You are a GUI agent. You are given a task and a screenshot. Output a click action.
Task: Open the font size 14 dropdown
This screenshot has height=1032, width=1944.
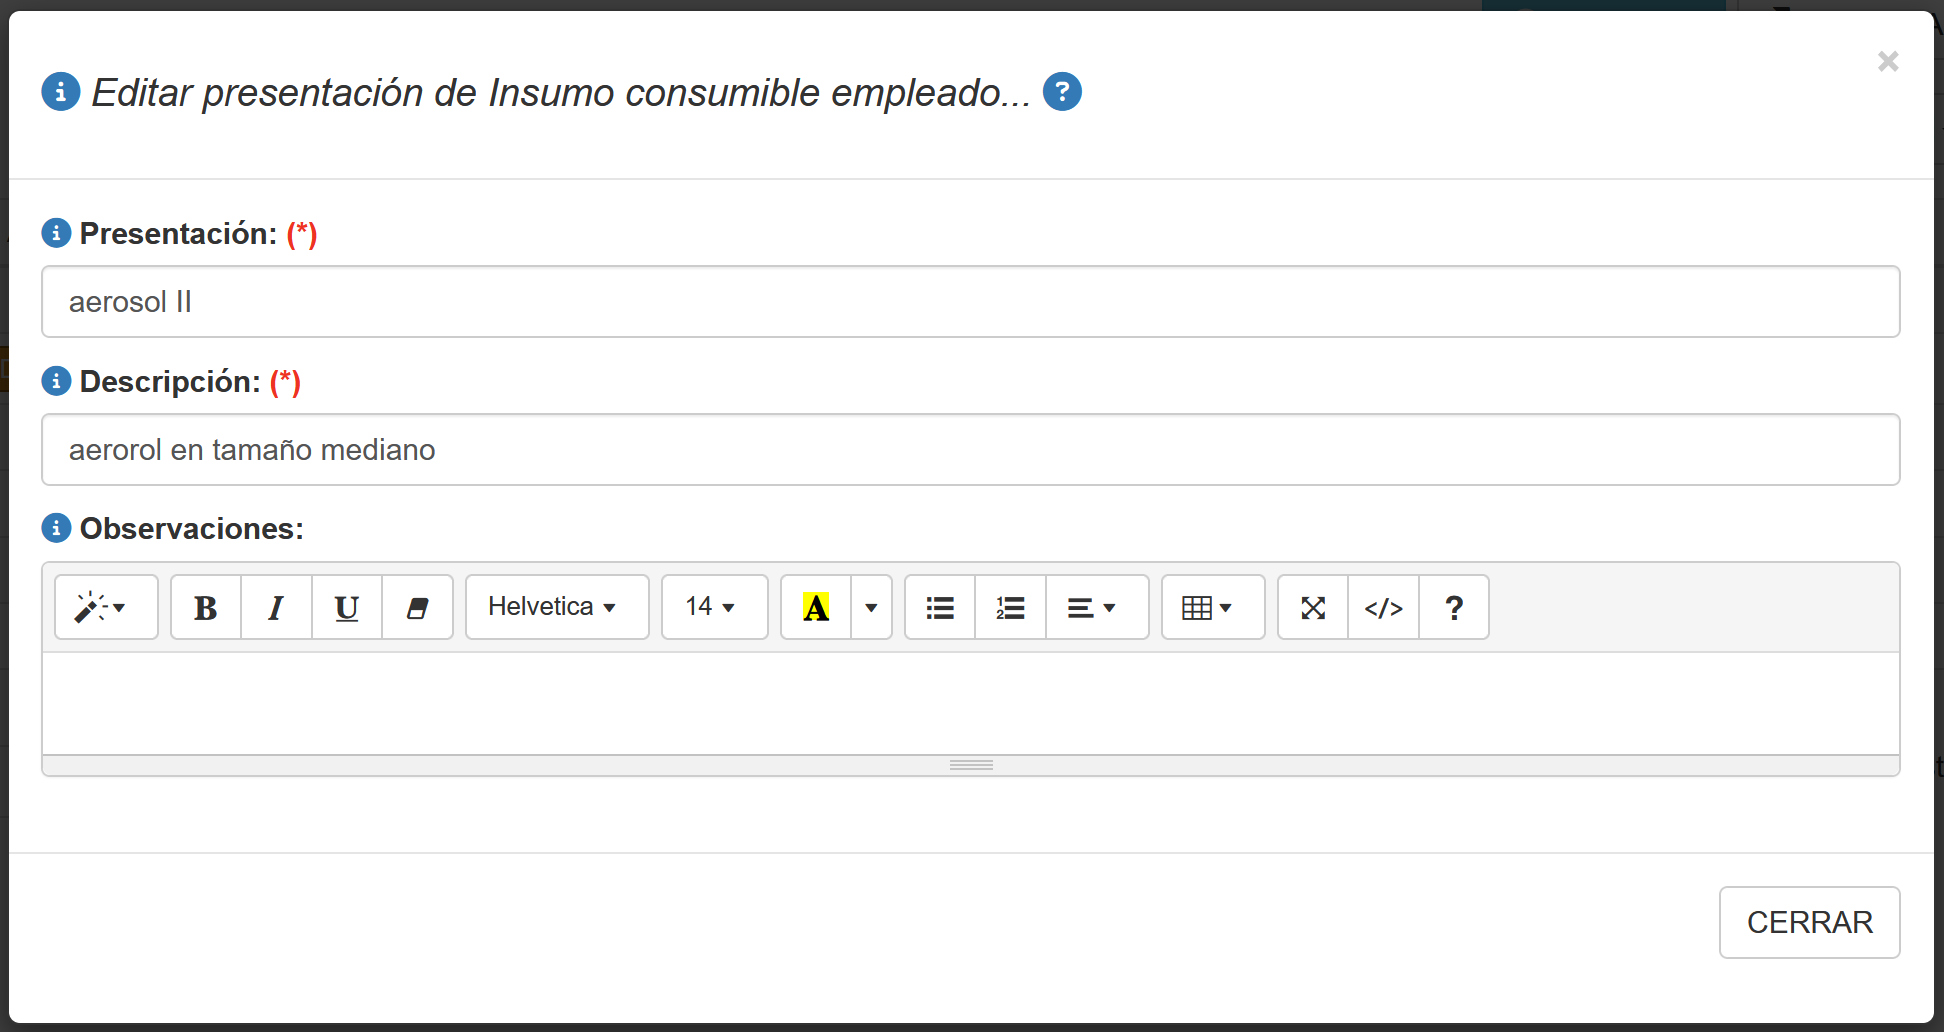(x=713, y=607)
